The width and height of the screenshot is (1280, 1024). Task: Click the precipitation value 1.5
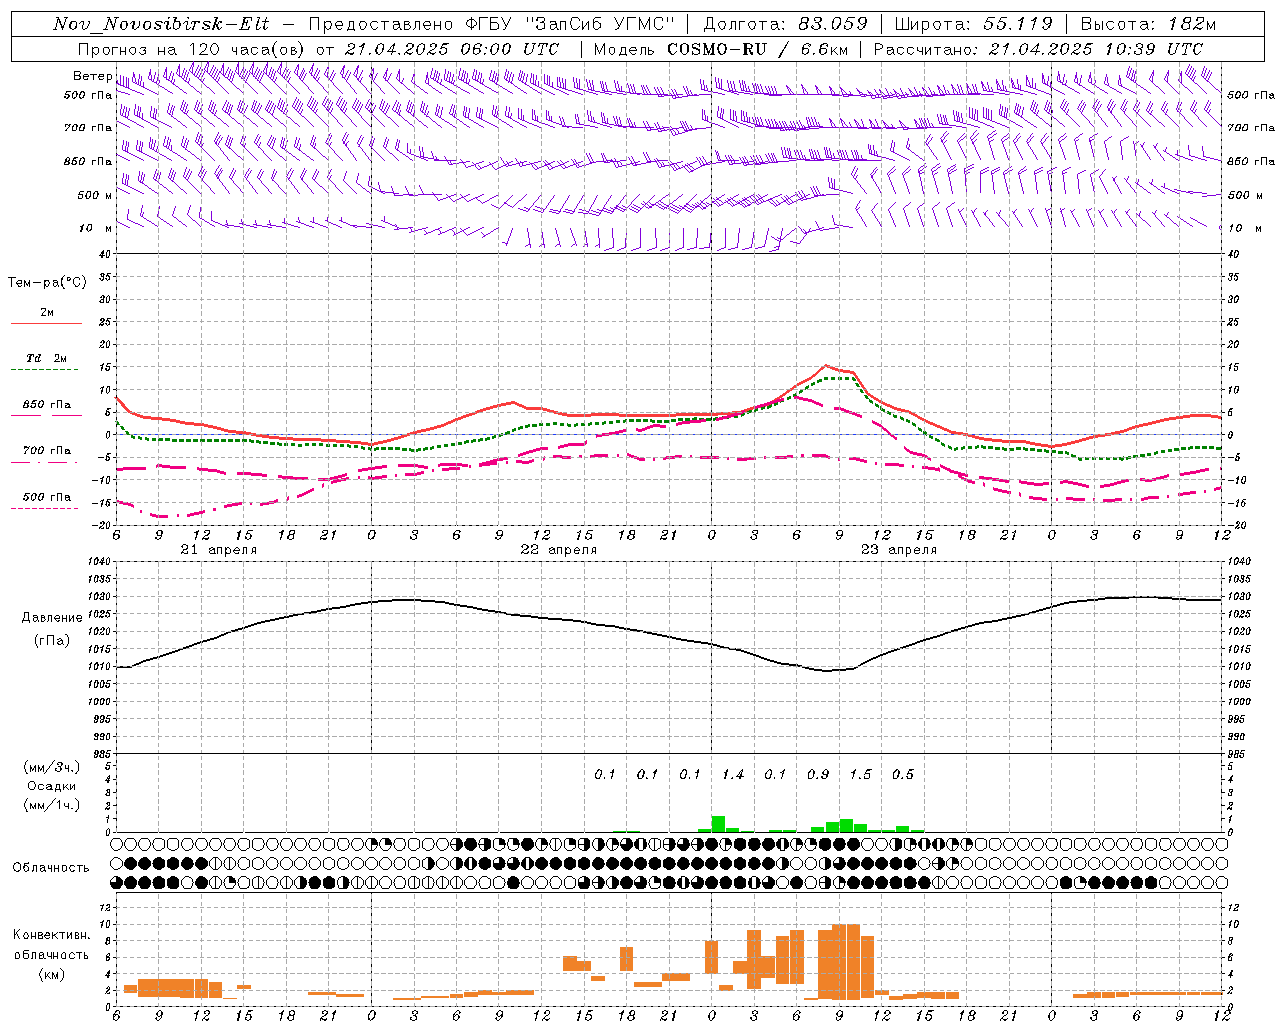[x=860, y=774]
